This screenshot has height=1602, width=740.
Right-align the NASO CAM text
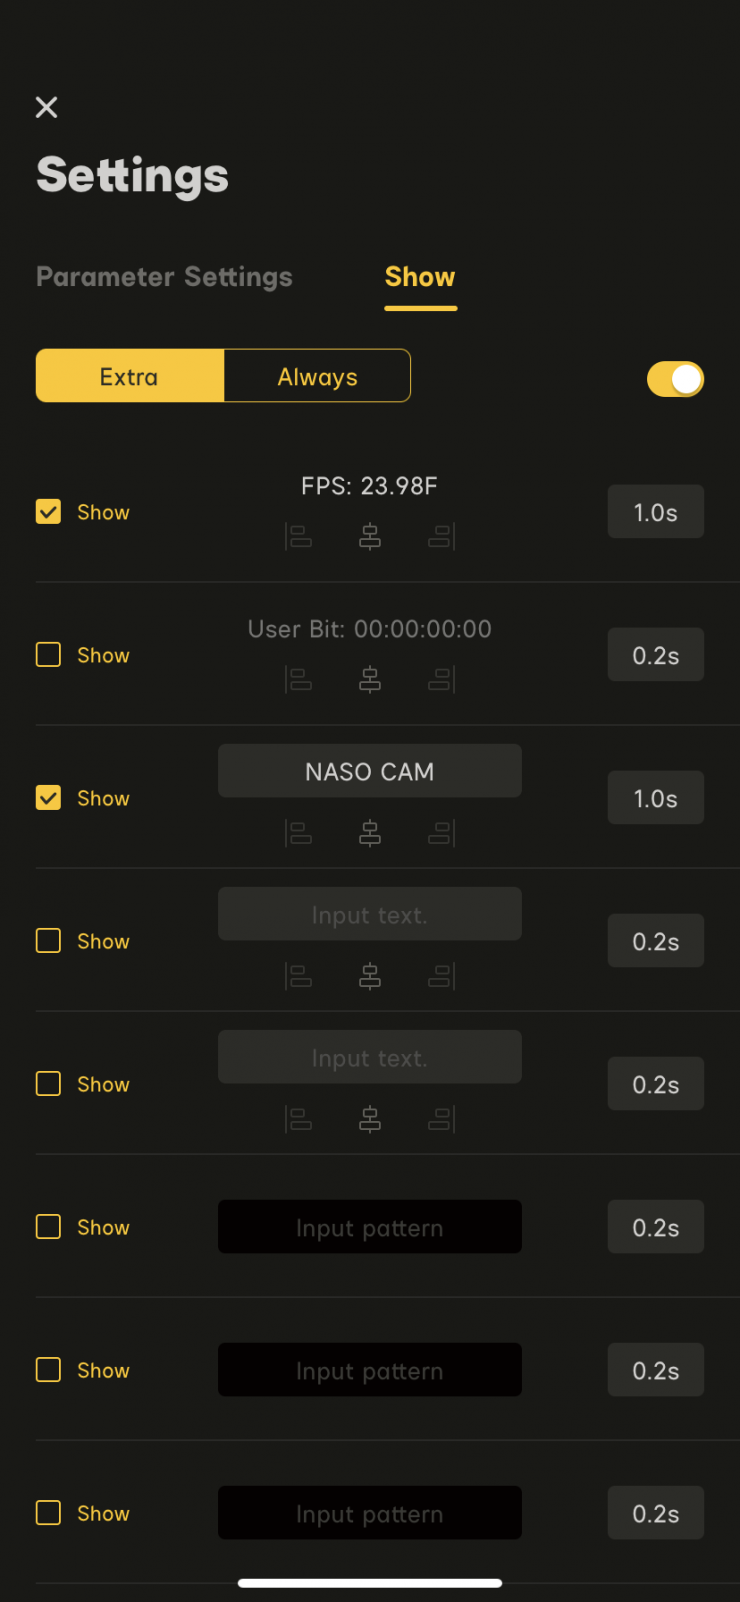(x=441, y=833)
